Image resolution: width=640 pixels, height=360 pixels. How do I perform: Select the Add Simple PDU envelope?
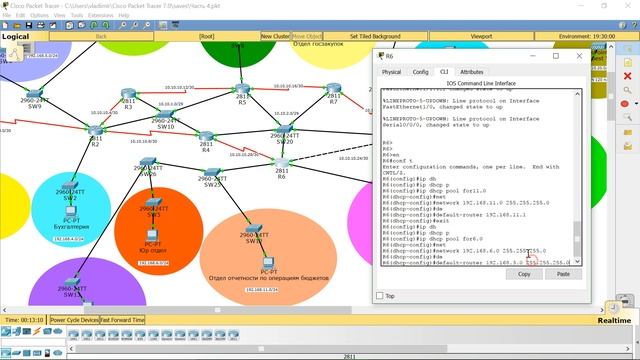(x=628, y=132)
